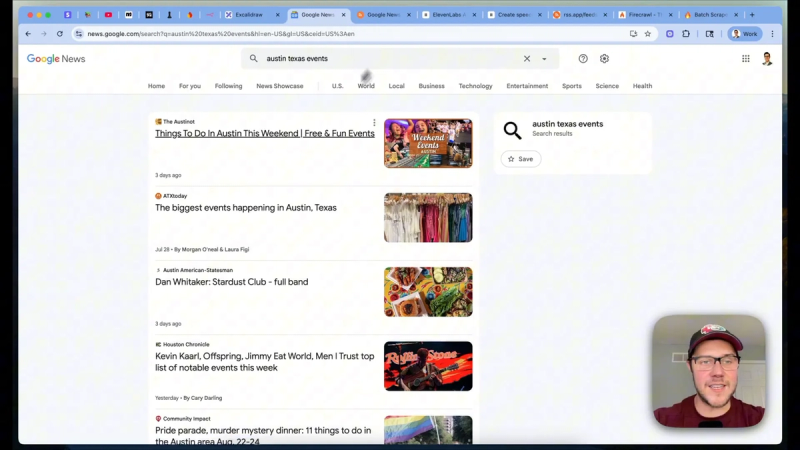Open the first pinned purple tab

(x=67, y=15)
